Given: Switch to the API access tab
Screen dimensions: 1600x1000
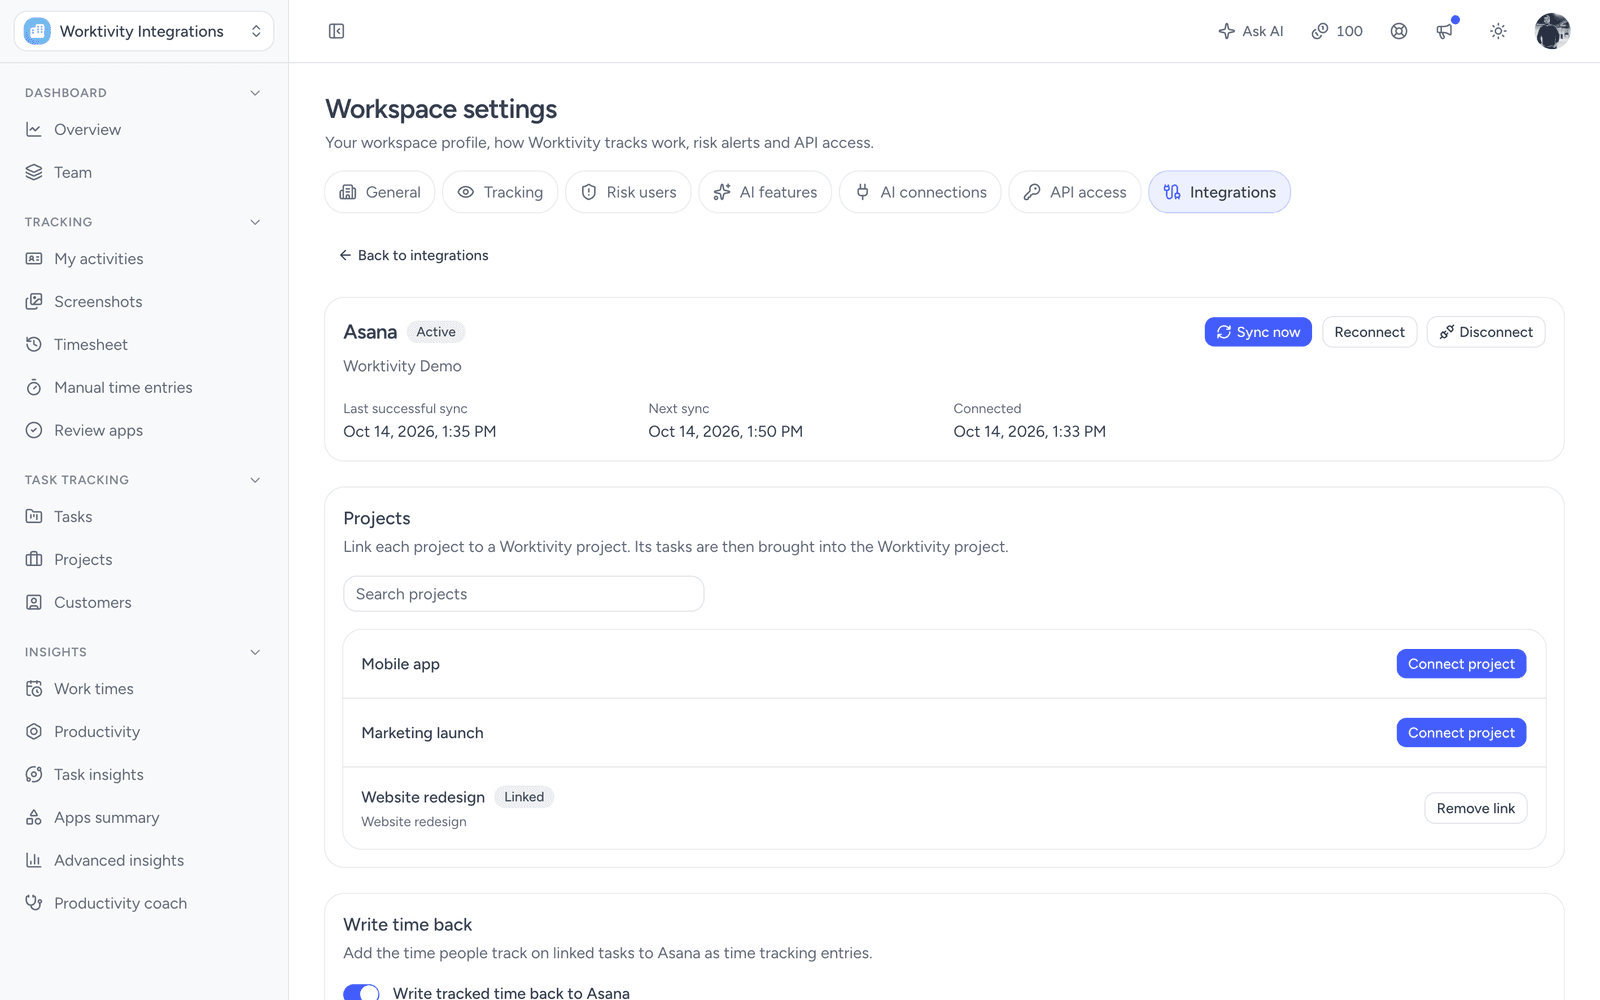Looking at the screenshot, I should pos(1075,192).
